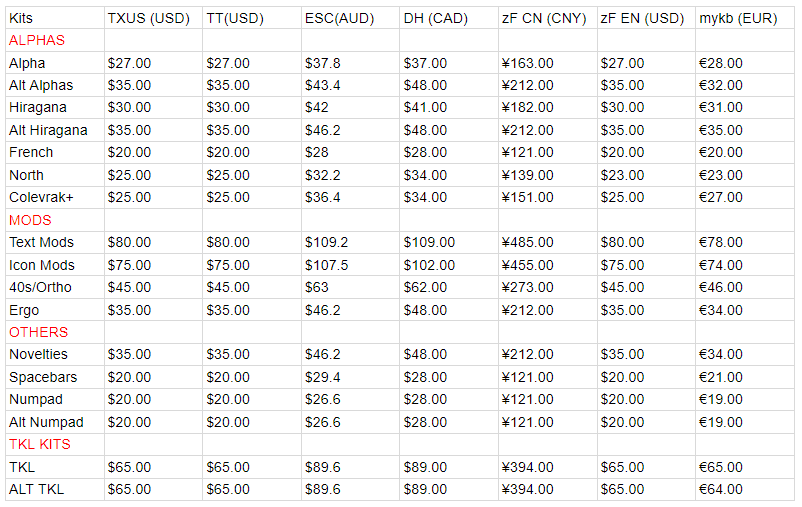The height and width of the screenshot is (507, 802).
Task: Select the Alpha ¥163.00 CNY price
Action: point(527,63)
